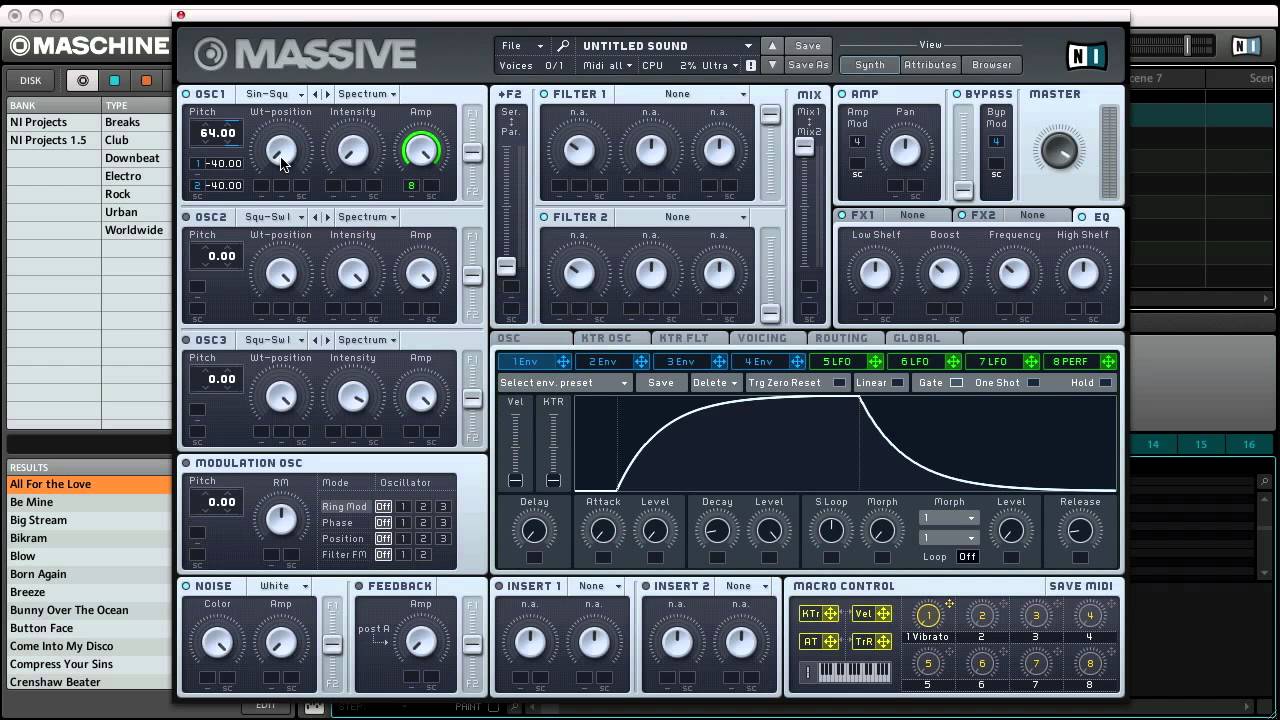This screenshot has width=1280, height=720.
Task: Click the orange icon in Maschine browser toolbar
Action: coord(146,81)
